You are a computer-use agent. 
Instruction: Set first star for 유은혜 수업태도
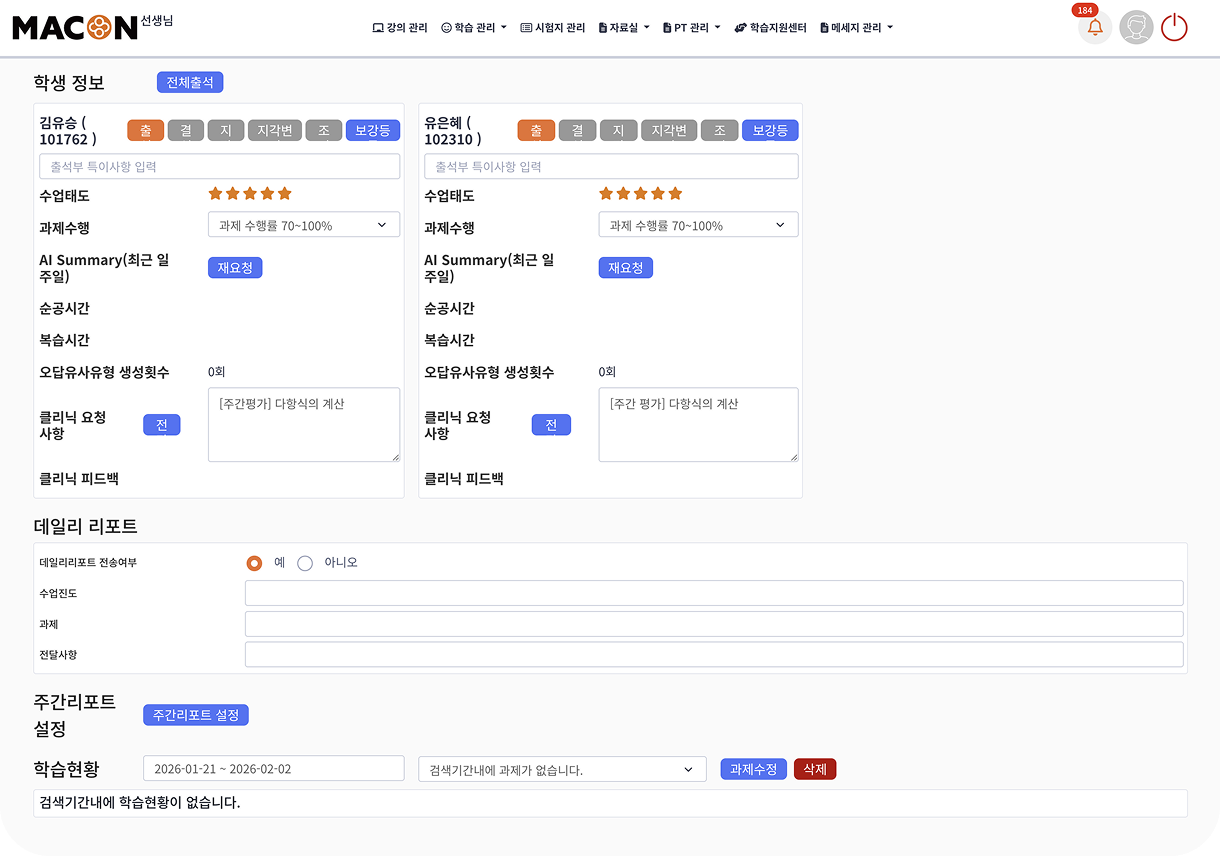pos(606,194)
